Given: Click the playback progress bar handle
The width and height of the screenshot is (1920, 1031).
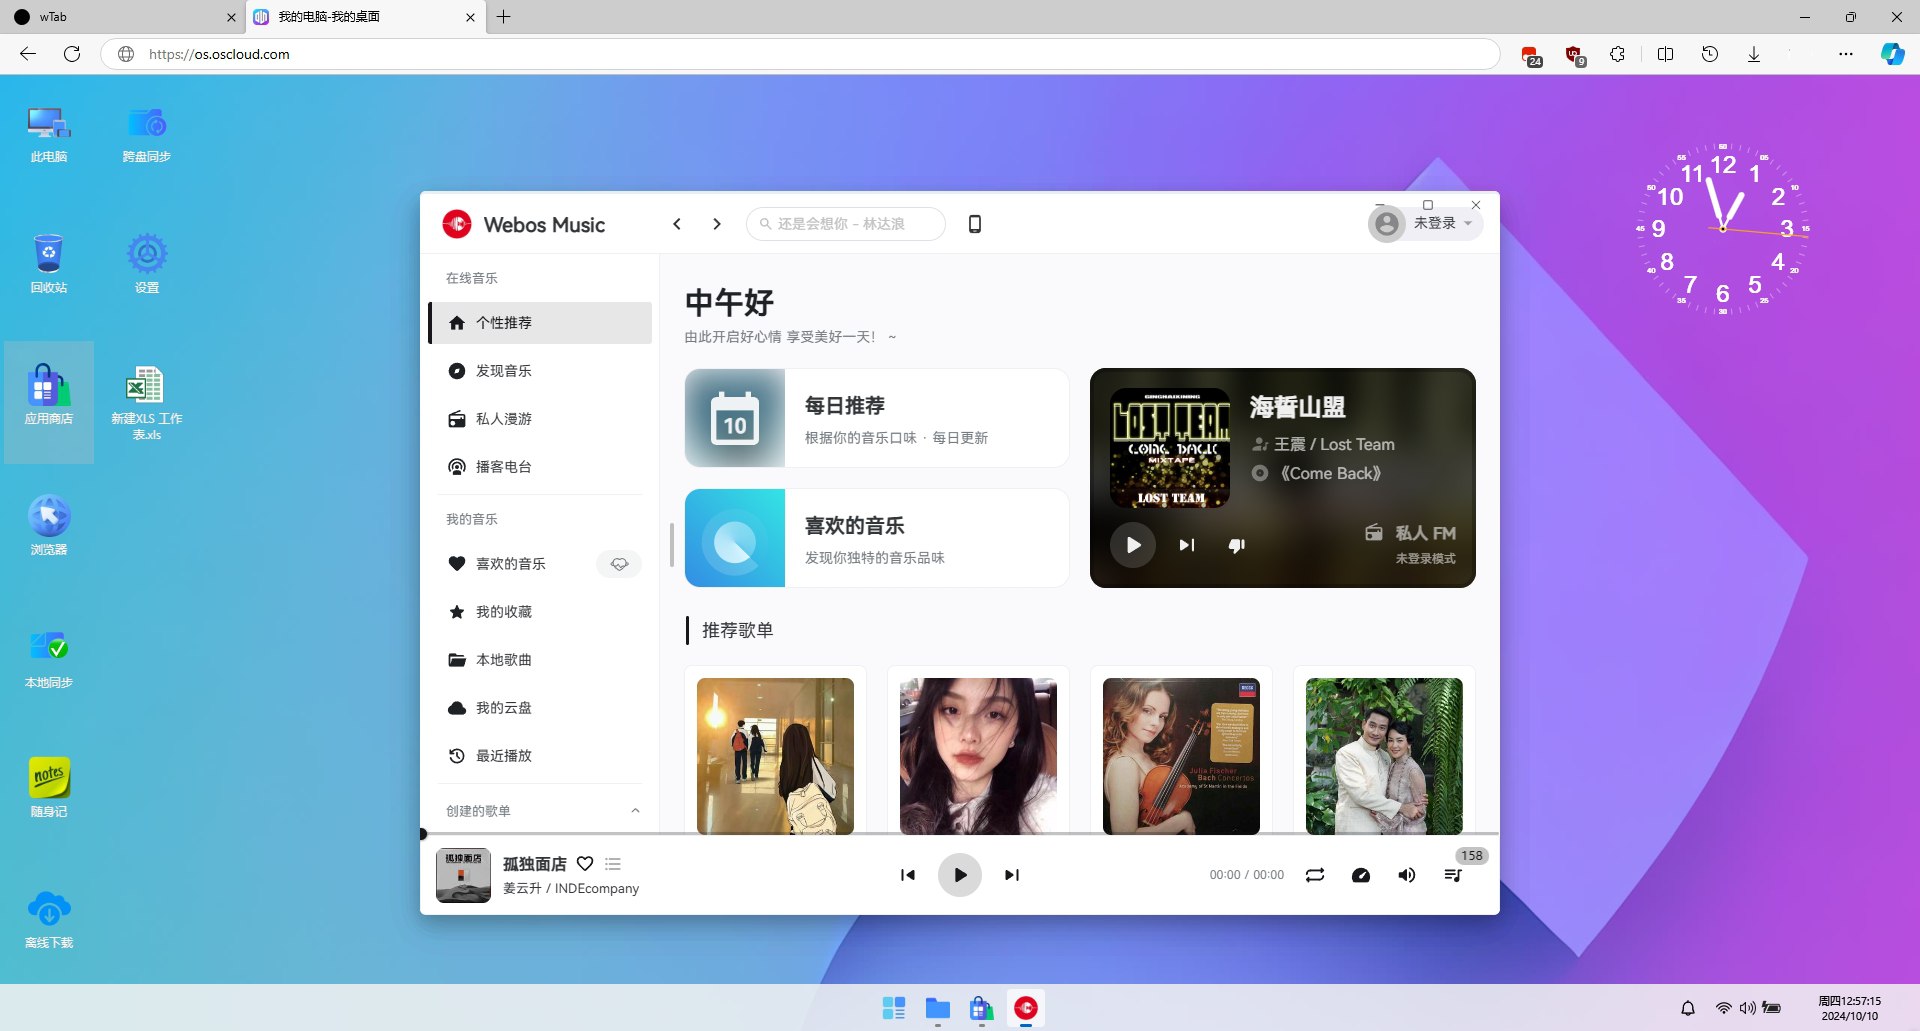Looking at the screenshot, I should (x=423, y=834).
